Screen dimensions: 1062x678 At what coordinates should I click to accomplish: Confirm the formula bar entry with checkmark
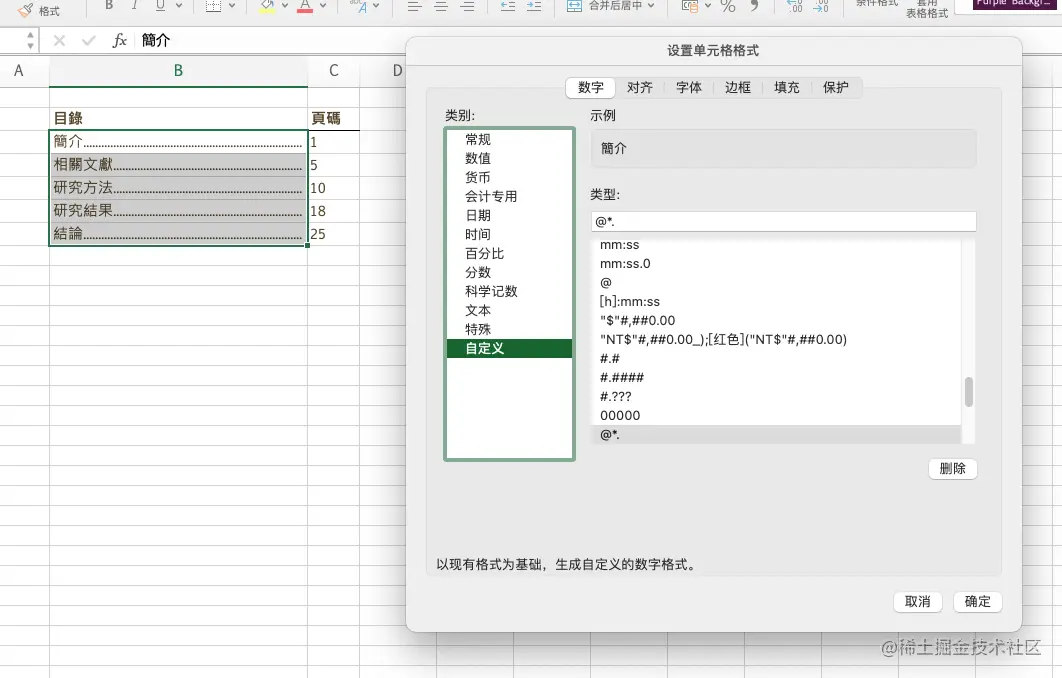[88, 41]
